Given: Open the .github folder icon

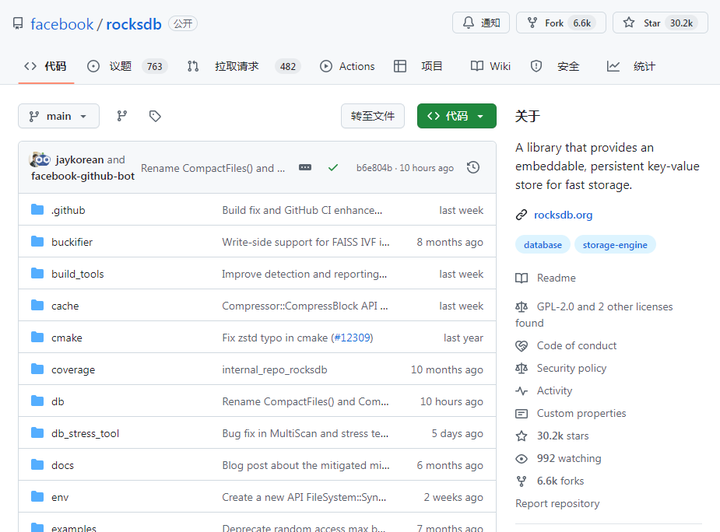Looking at the screenshot, I should point(37,210).
